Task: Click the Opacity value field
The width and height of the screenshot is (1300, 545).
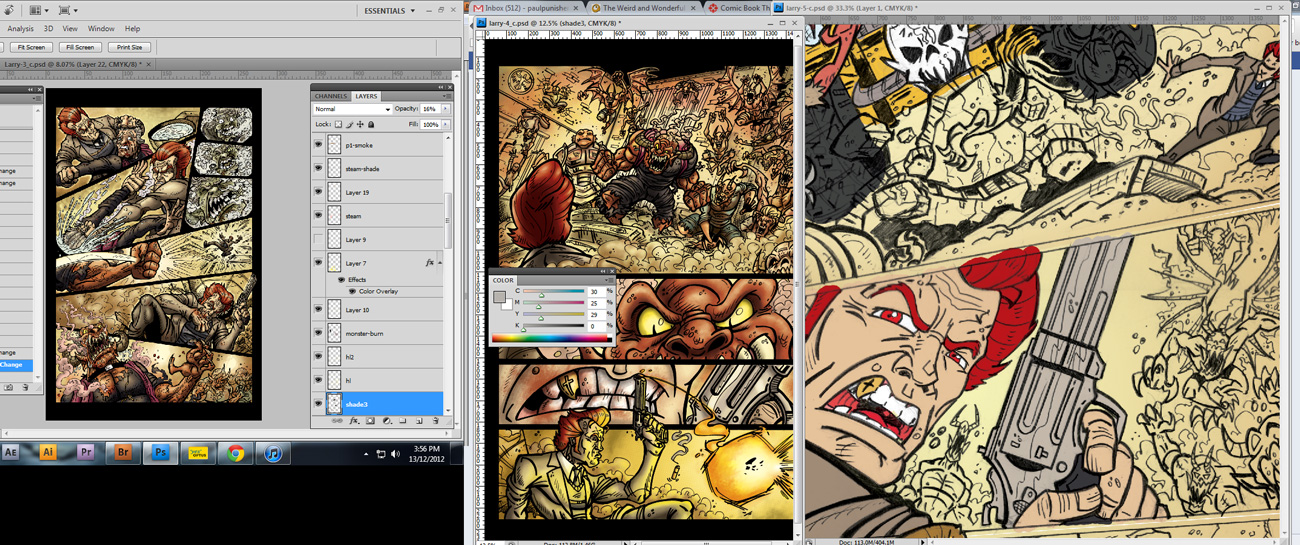Action: point(429,109)
